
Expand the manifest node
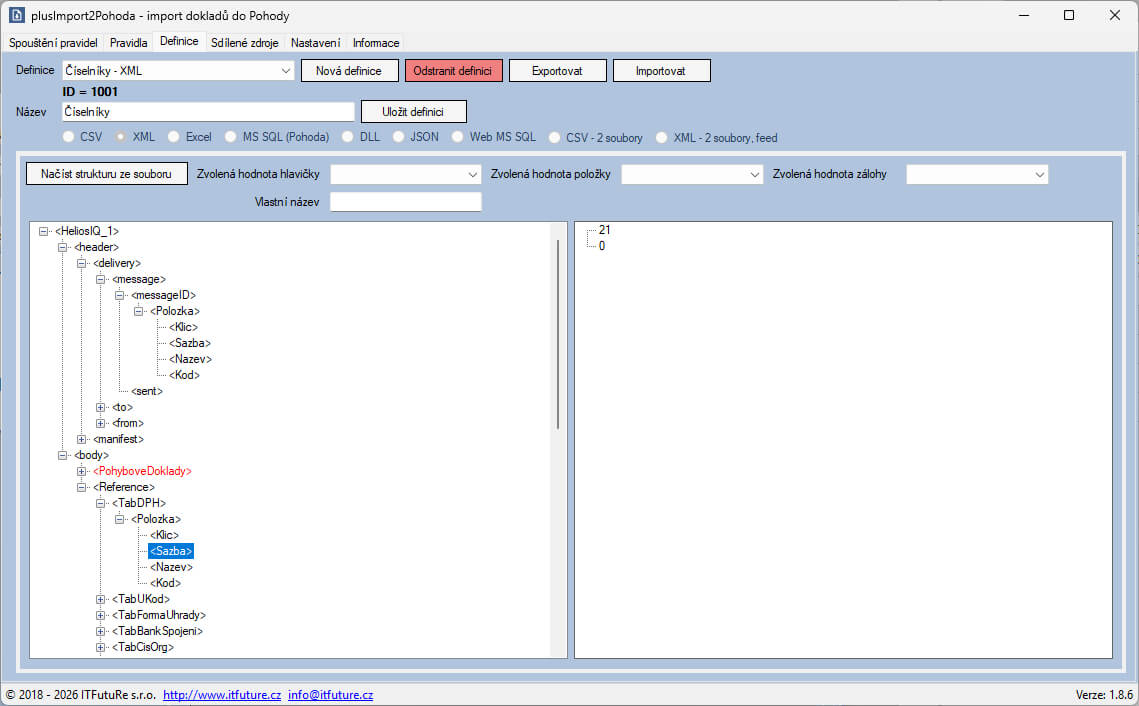coord(81,439)
